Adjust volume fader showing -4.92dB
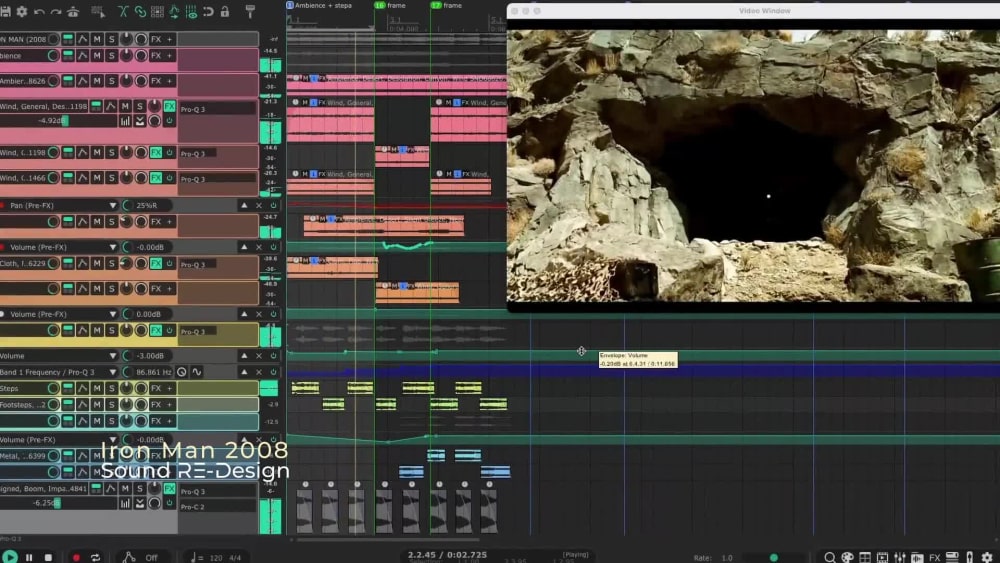This screenshot has height=563, width=1000. click(x=65, y=121)
